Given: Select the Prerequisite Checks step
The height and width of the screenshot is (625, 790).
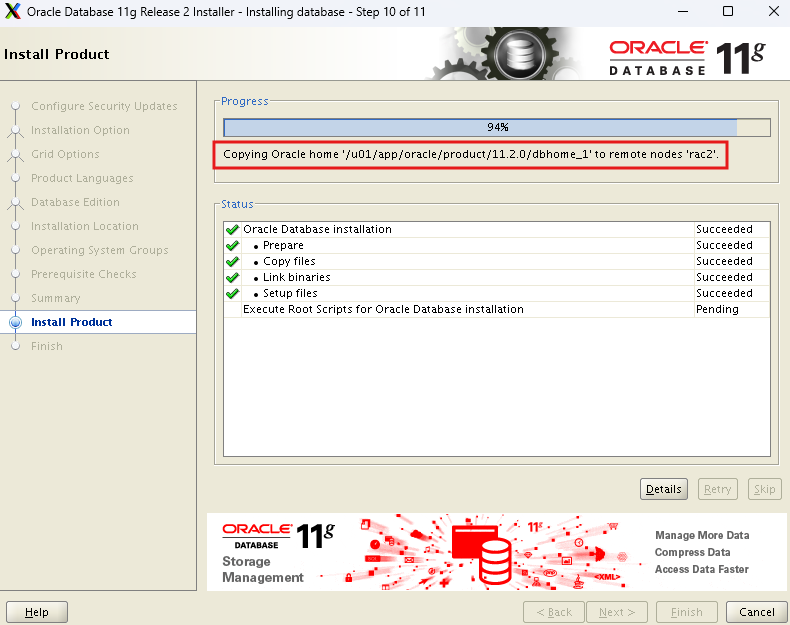Looking at the screenshot, I should [x=84, y=274].
